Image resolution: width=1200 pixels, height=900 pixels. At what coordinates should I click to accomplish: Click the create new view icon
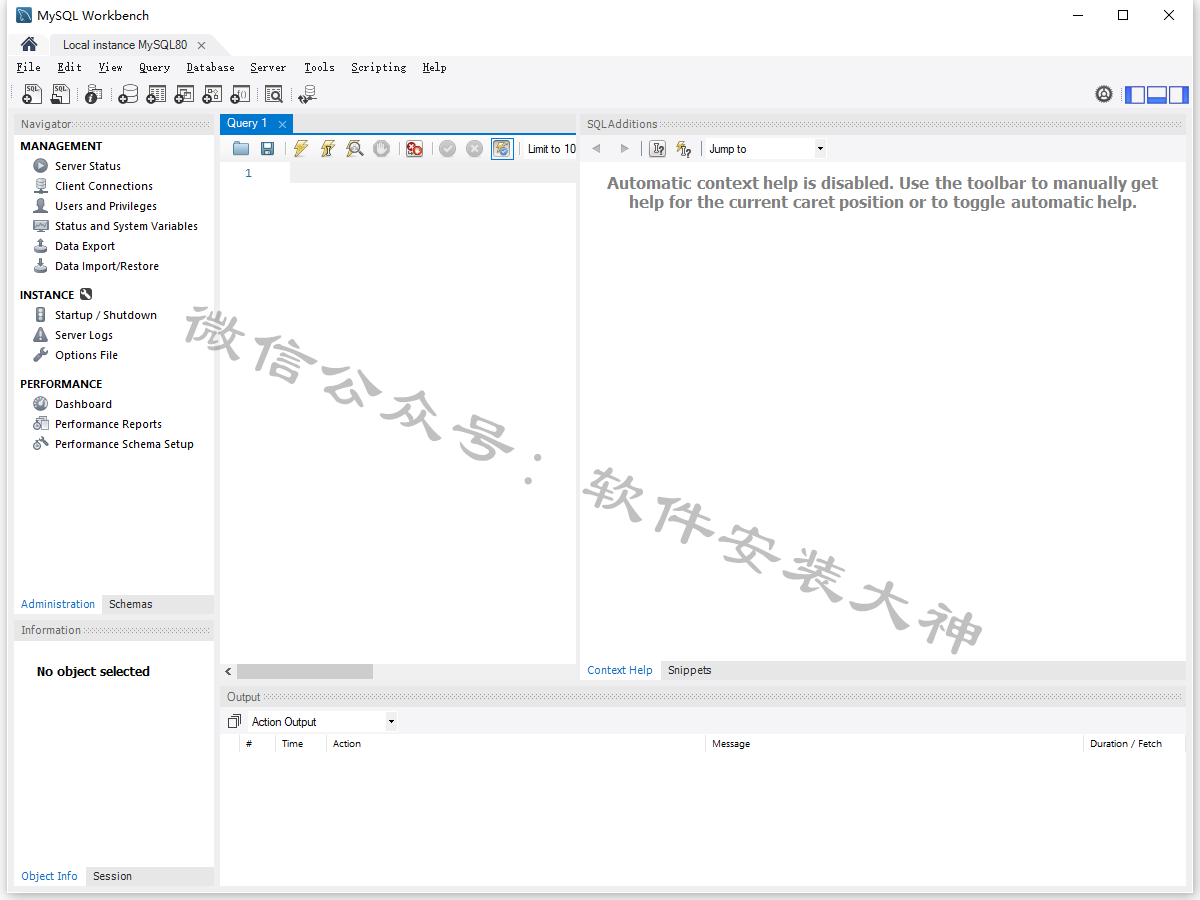pyautogui.click(x=184, y=94)
